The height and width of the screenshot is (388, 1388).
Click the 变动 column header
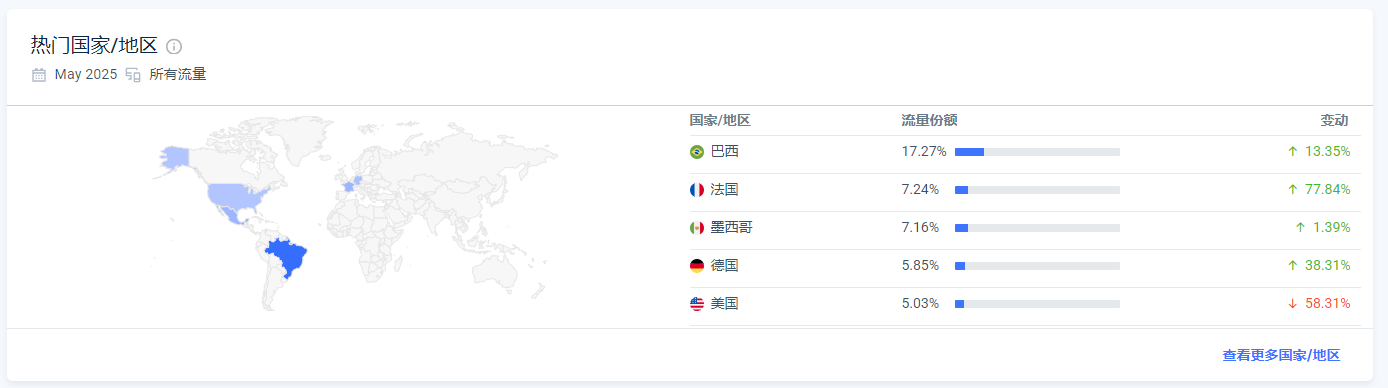pos(1334,120)
